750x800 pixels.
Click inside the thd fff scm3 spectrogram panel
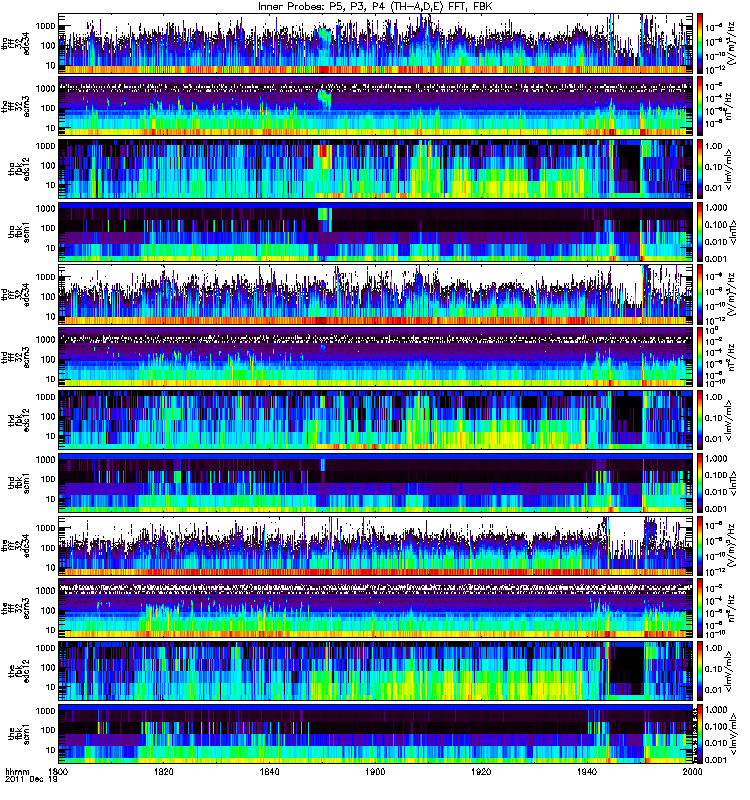pos(376,357)
